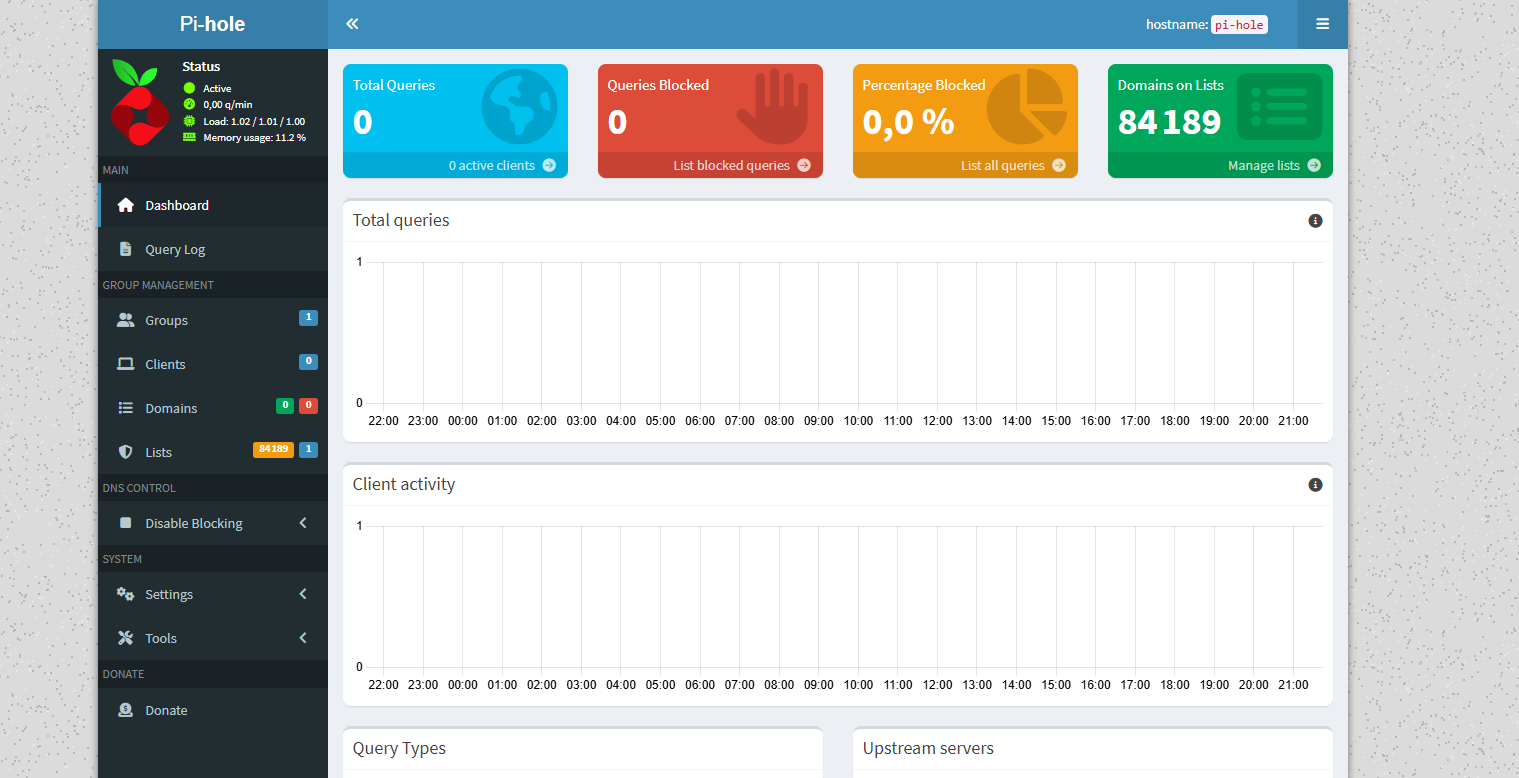The image size is (1519, 778).
Task: Open Clients using the monitor icon
Action: click(x=125, y=363)
